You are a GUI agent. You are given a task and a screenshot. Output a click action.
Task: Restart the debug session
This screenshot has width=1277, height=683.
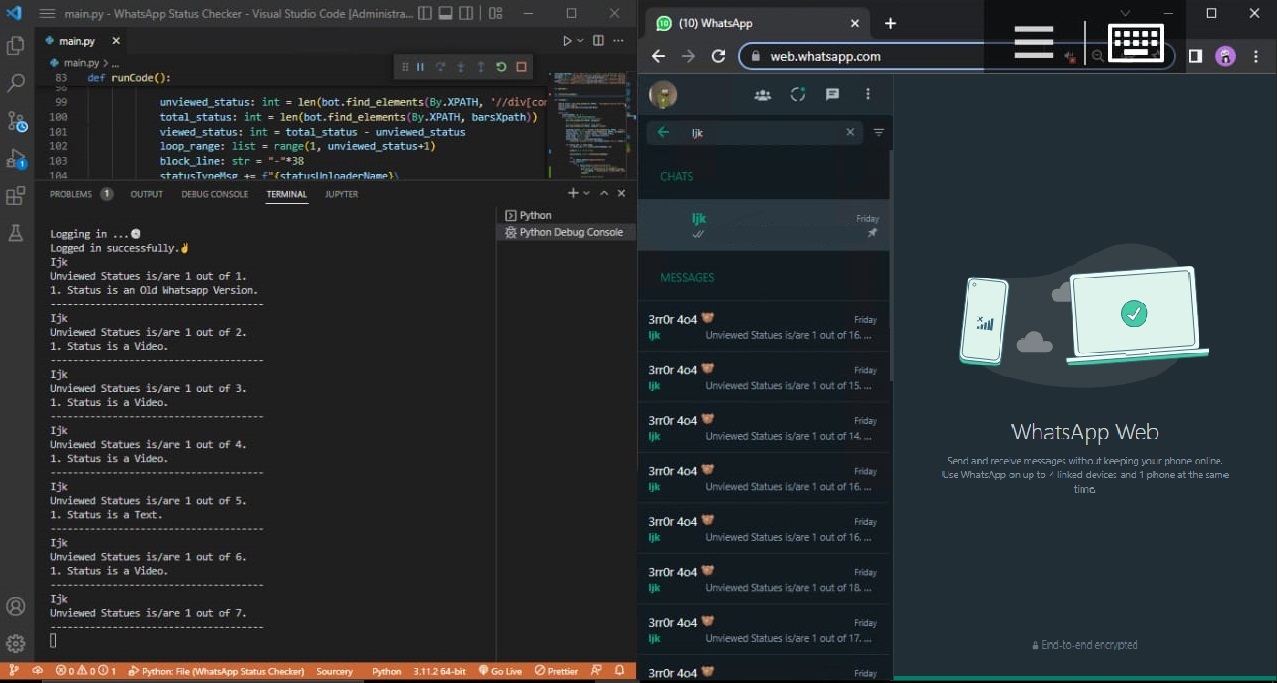501,67
